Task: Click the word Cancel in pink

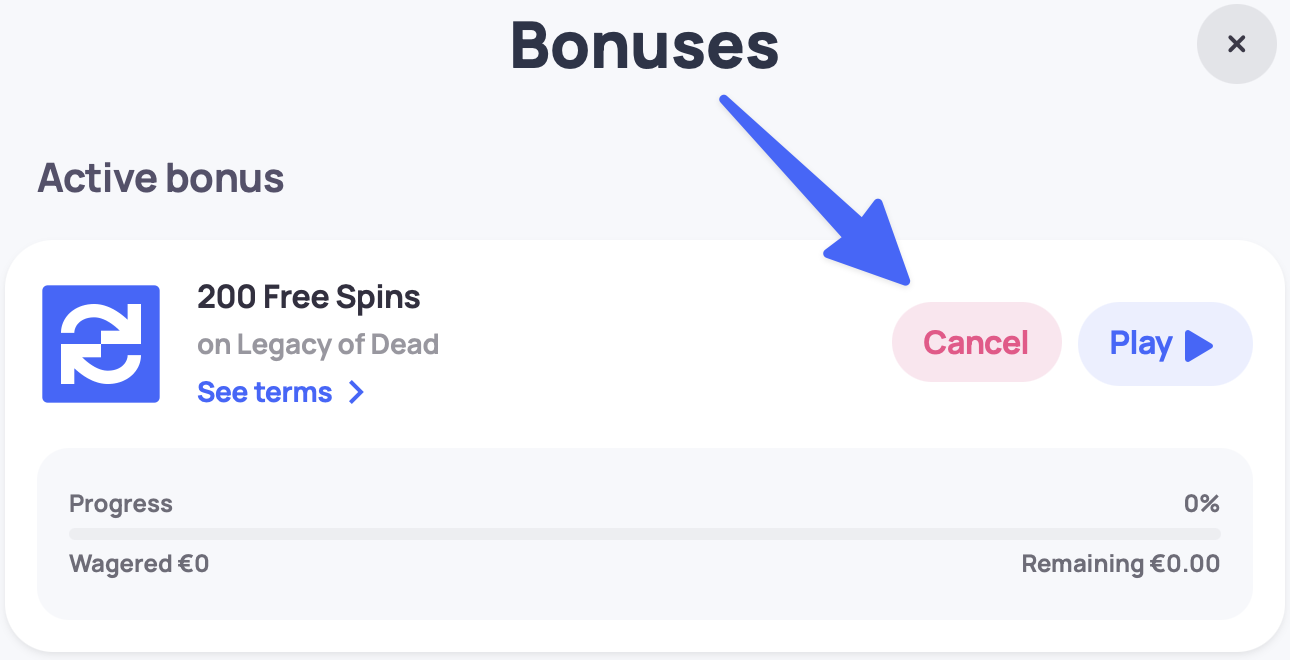Action: click(x=975, y=343)
